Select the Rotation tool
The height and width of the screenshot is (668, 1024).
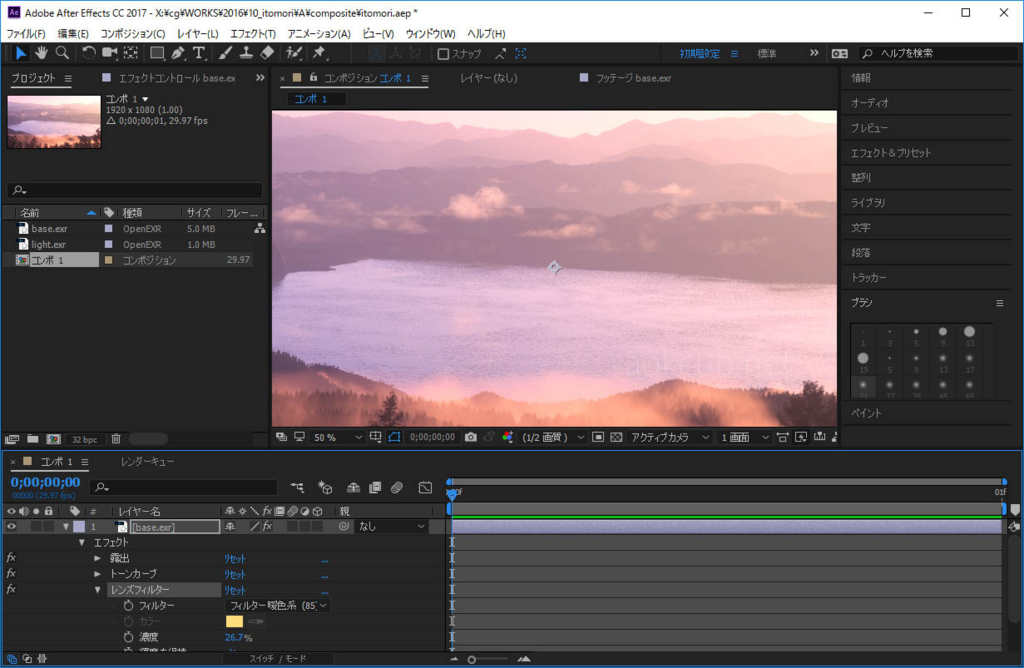[x=88, y=53]
